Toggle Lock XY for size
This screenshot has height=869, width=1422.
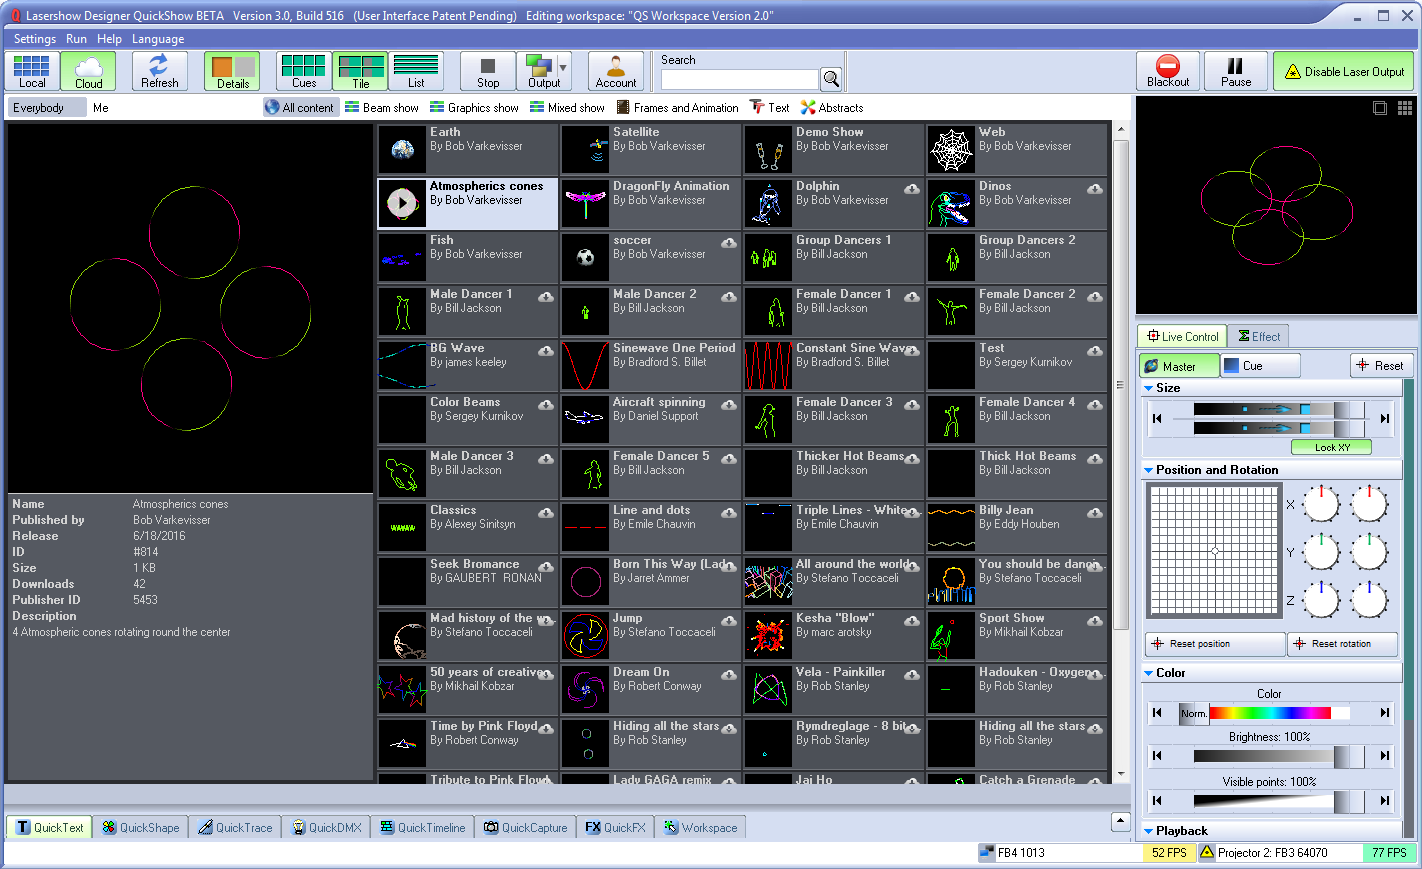tap(1331, 447)
